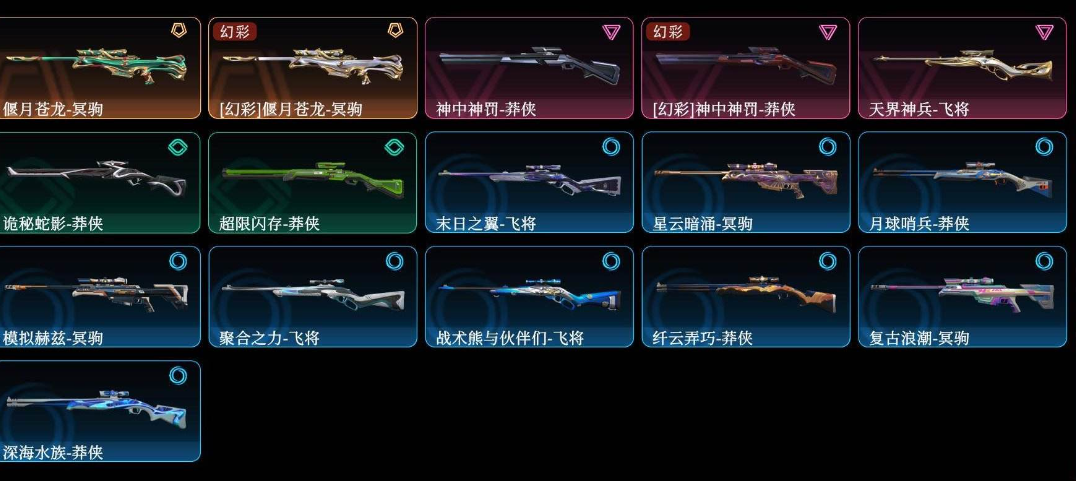The image size is (1076, 481).
Task: Click the green diamond icon on 超限闪存-莽侠 card
Action: click(x=395, y=147)
